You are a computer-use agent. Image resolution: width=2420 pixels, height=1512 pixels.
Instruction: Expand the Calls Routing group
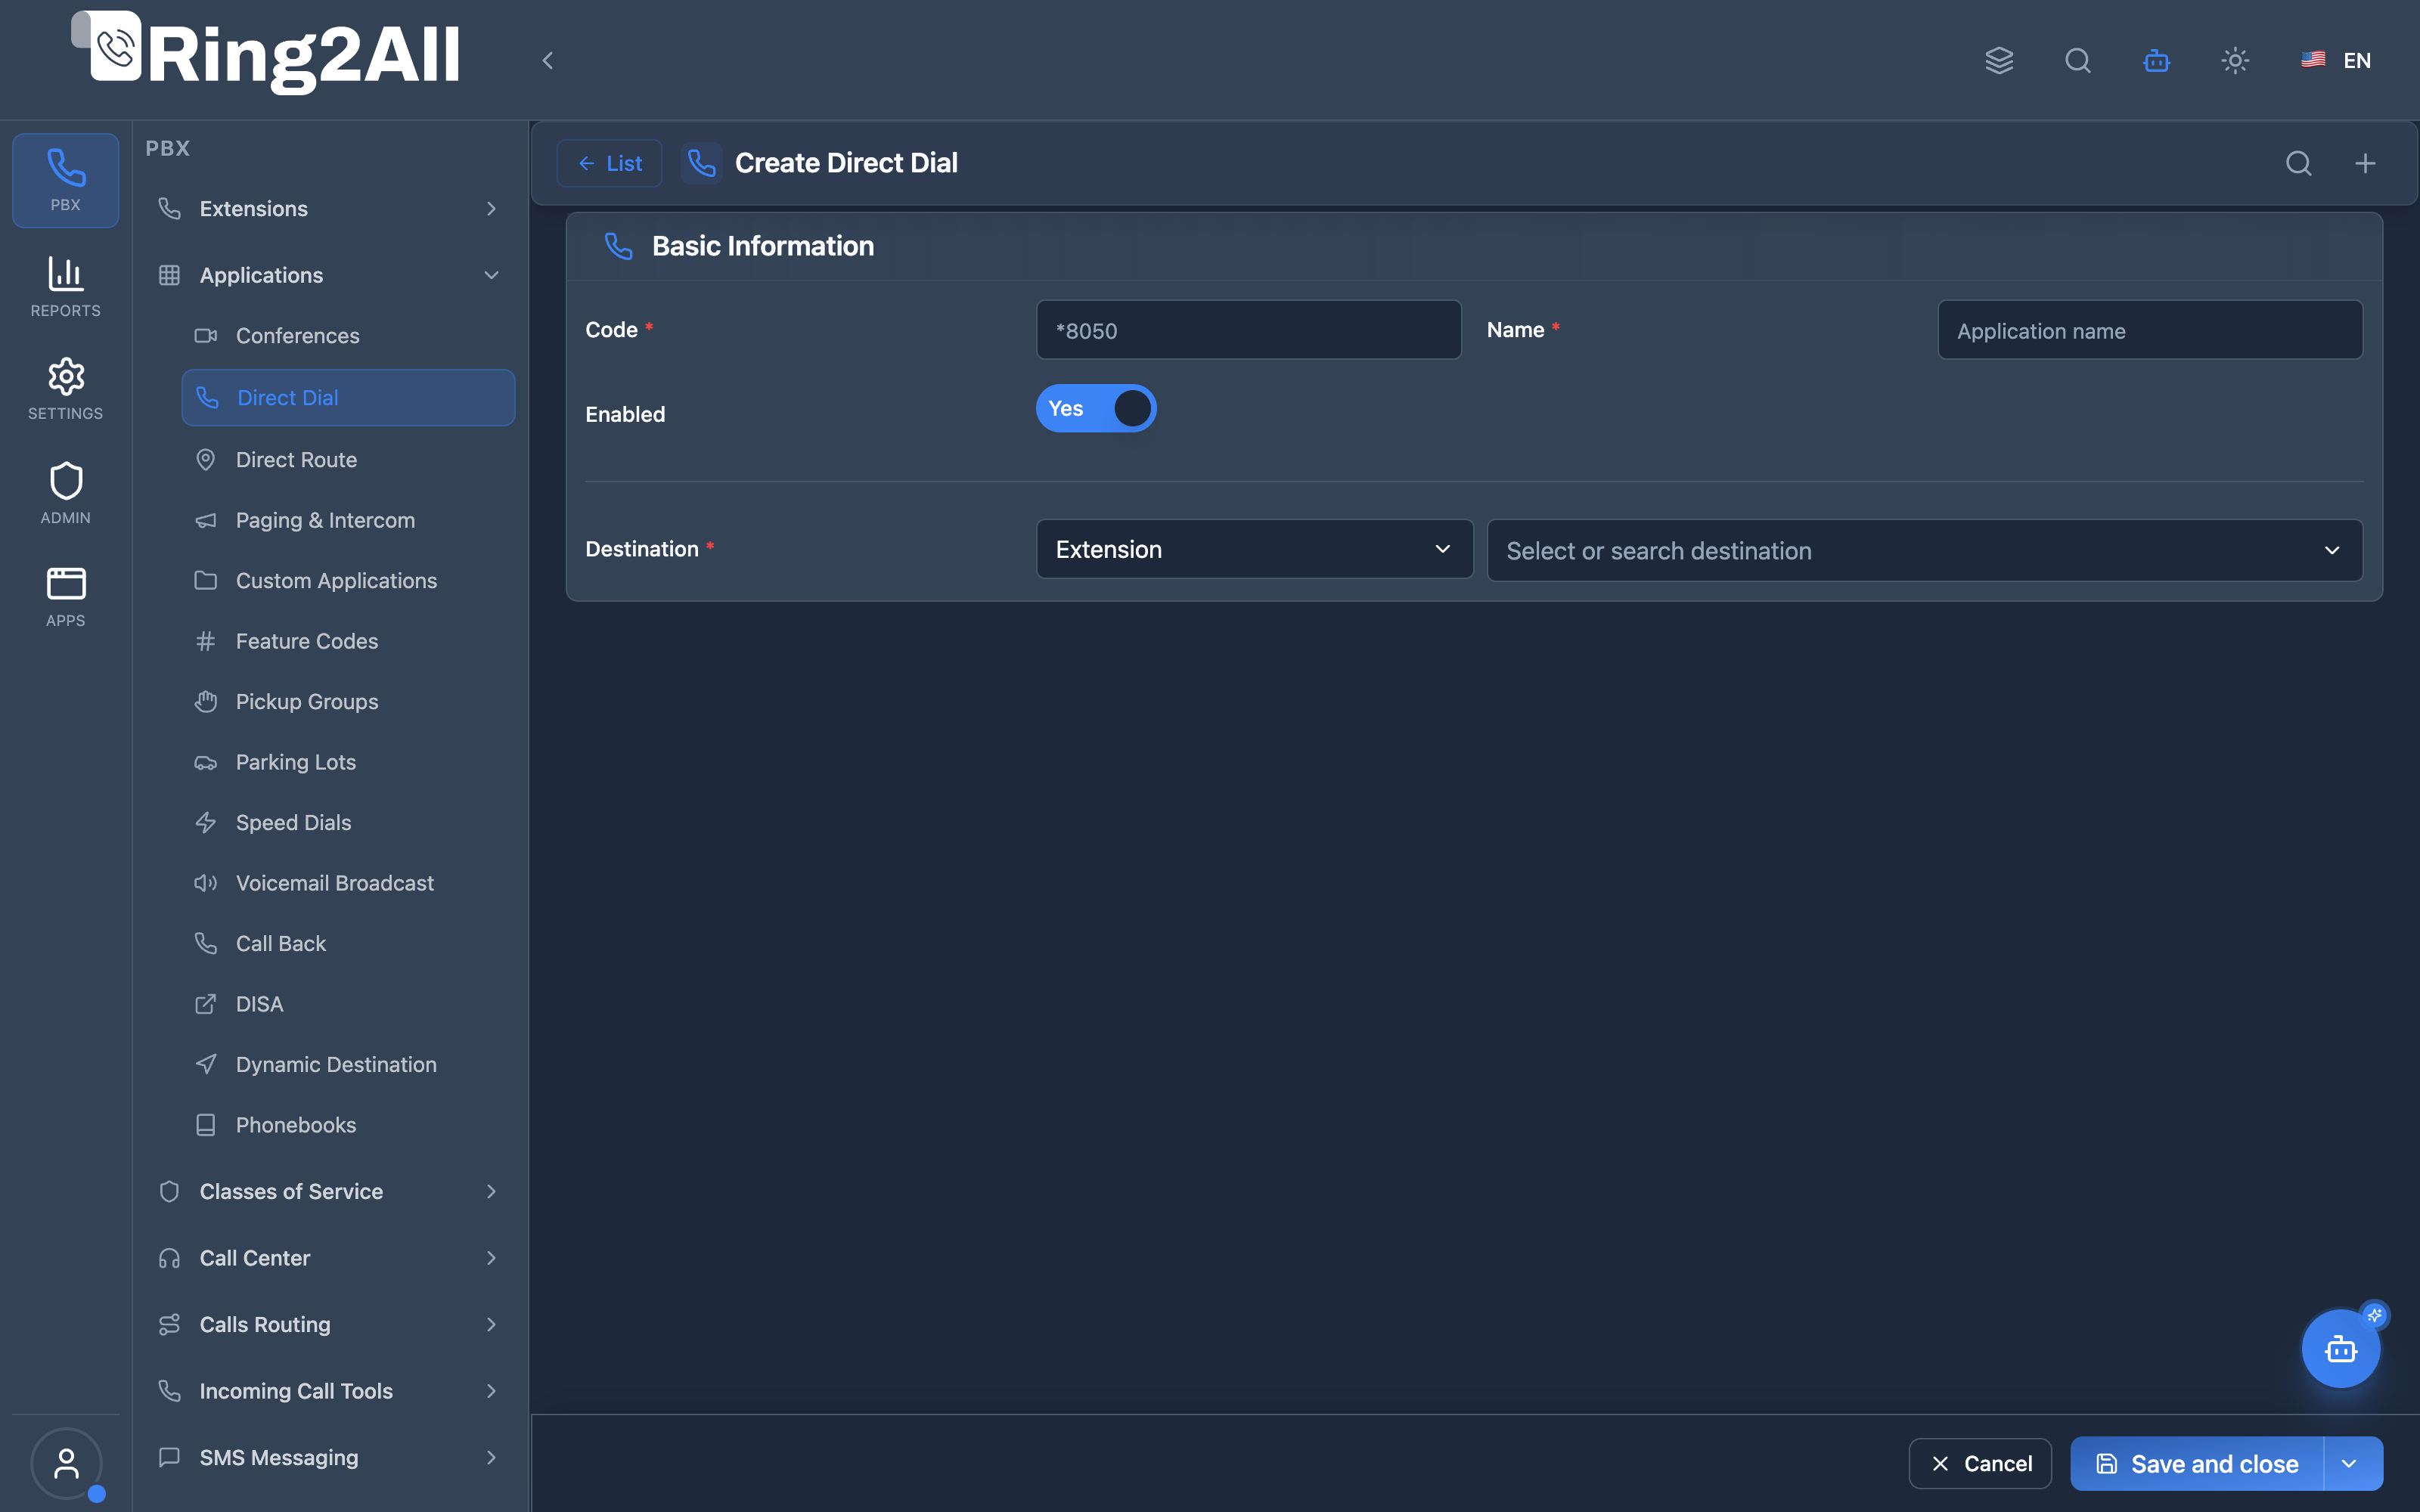[330, 1324]
